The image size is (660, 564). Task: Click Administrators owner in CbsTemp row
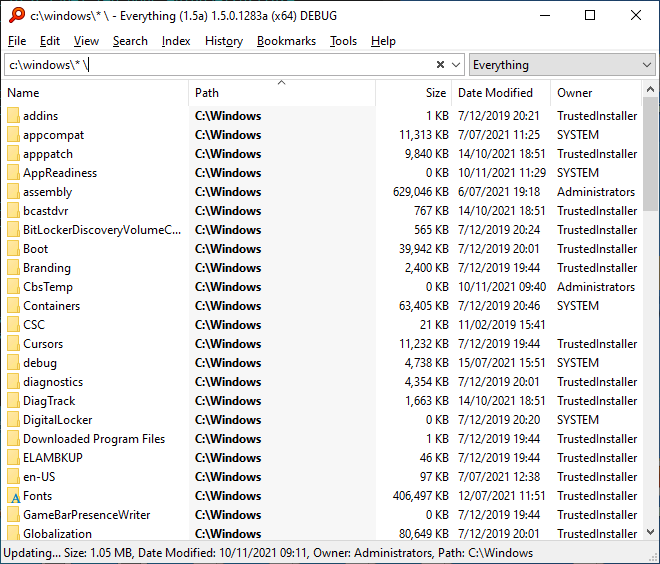(x=596, y=287)
